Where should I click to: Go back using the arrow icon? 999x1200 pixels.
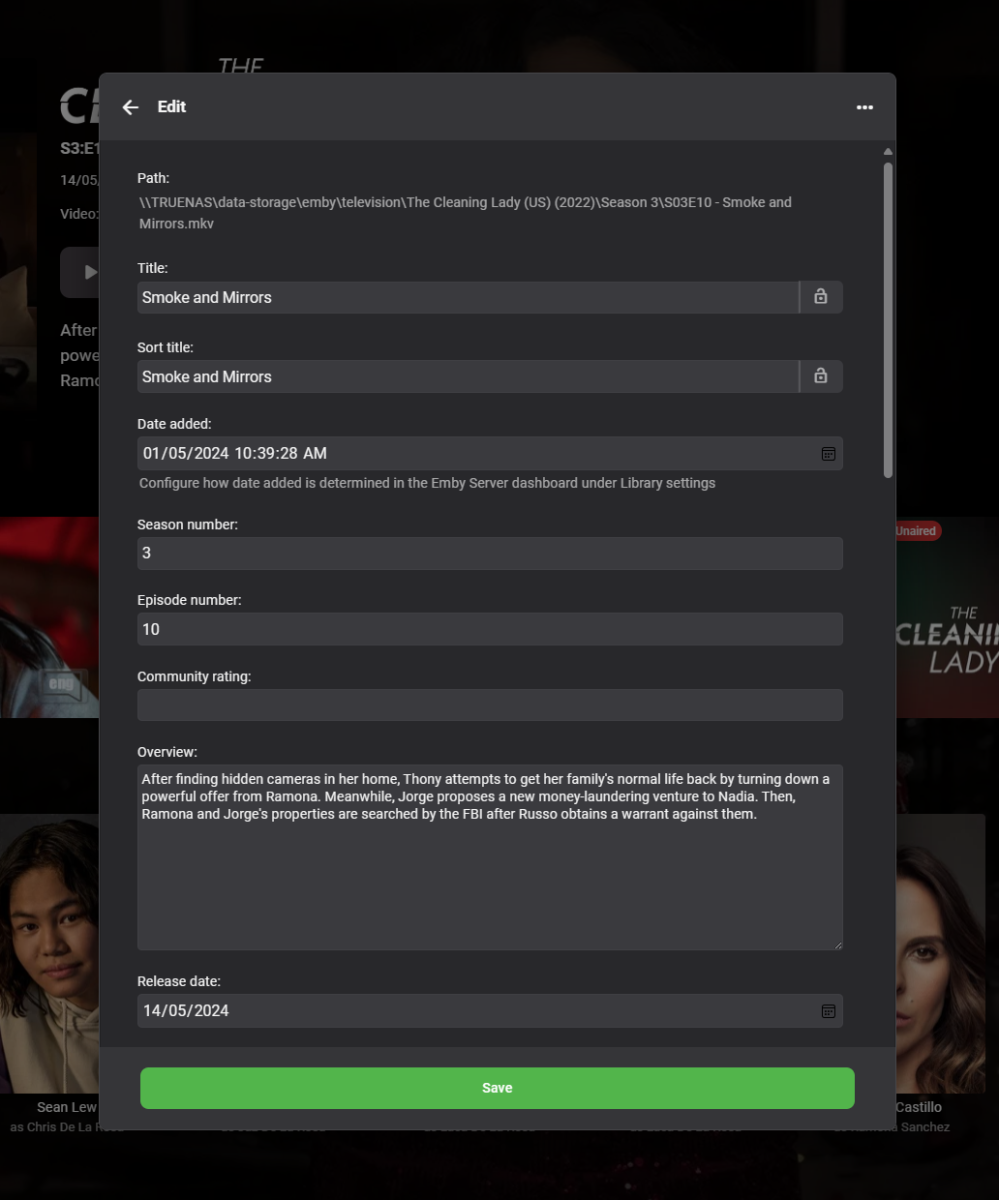pyautogui.click(x=130, y=107)
